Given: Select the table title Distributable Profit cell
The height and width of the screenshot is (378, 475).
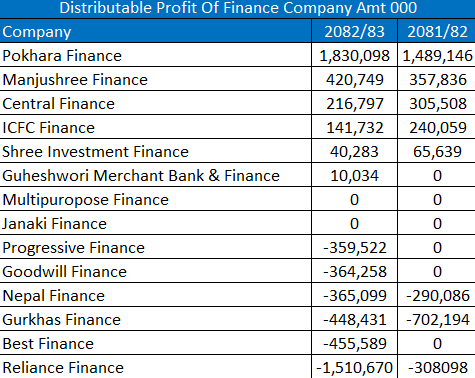Looking at the screenshot, I should 237,9.
